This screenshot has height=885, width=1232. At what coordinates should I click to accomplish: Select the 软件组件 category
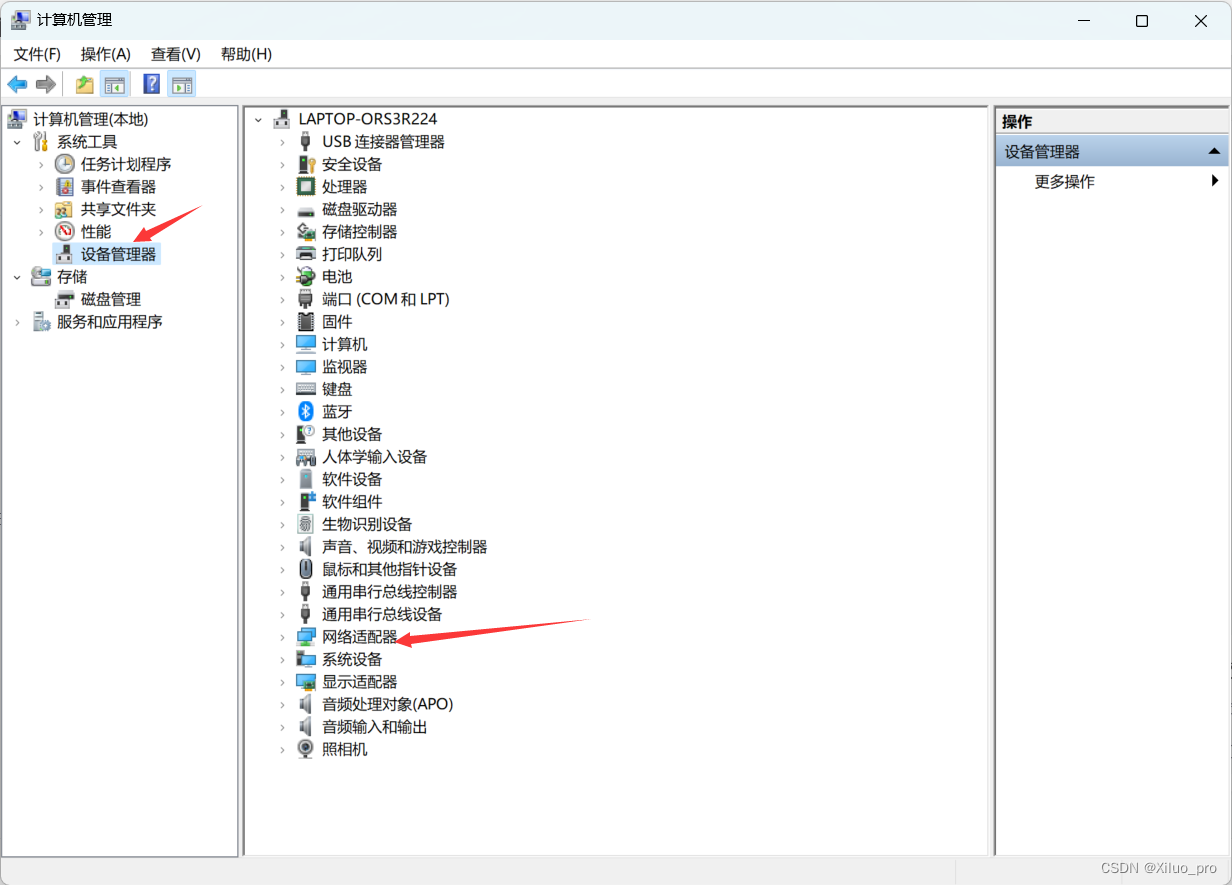point(352,502)
